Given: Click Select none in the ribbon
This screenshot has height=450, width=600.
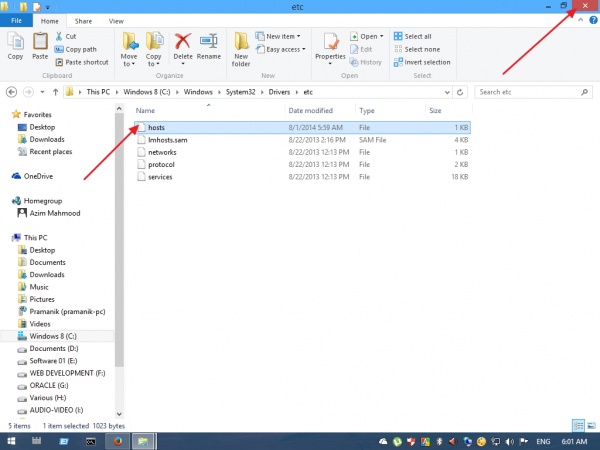Looking at the screenshot, I should click(x=417, y=49).
